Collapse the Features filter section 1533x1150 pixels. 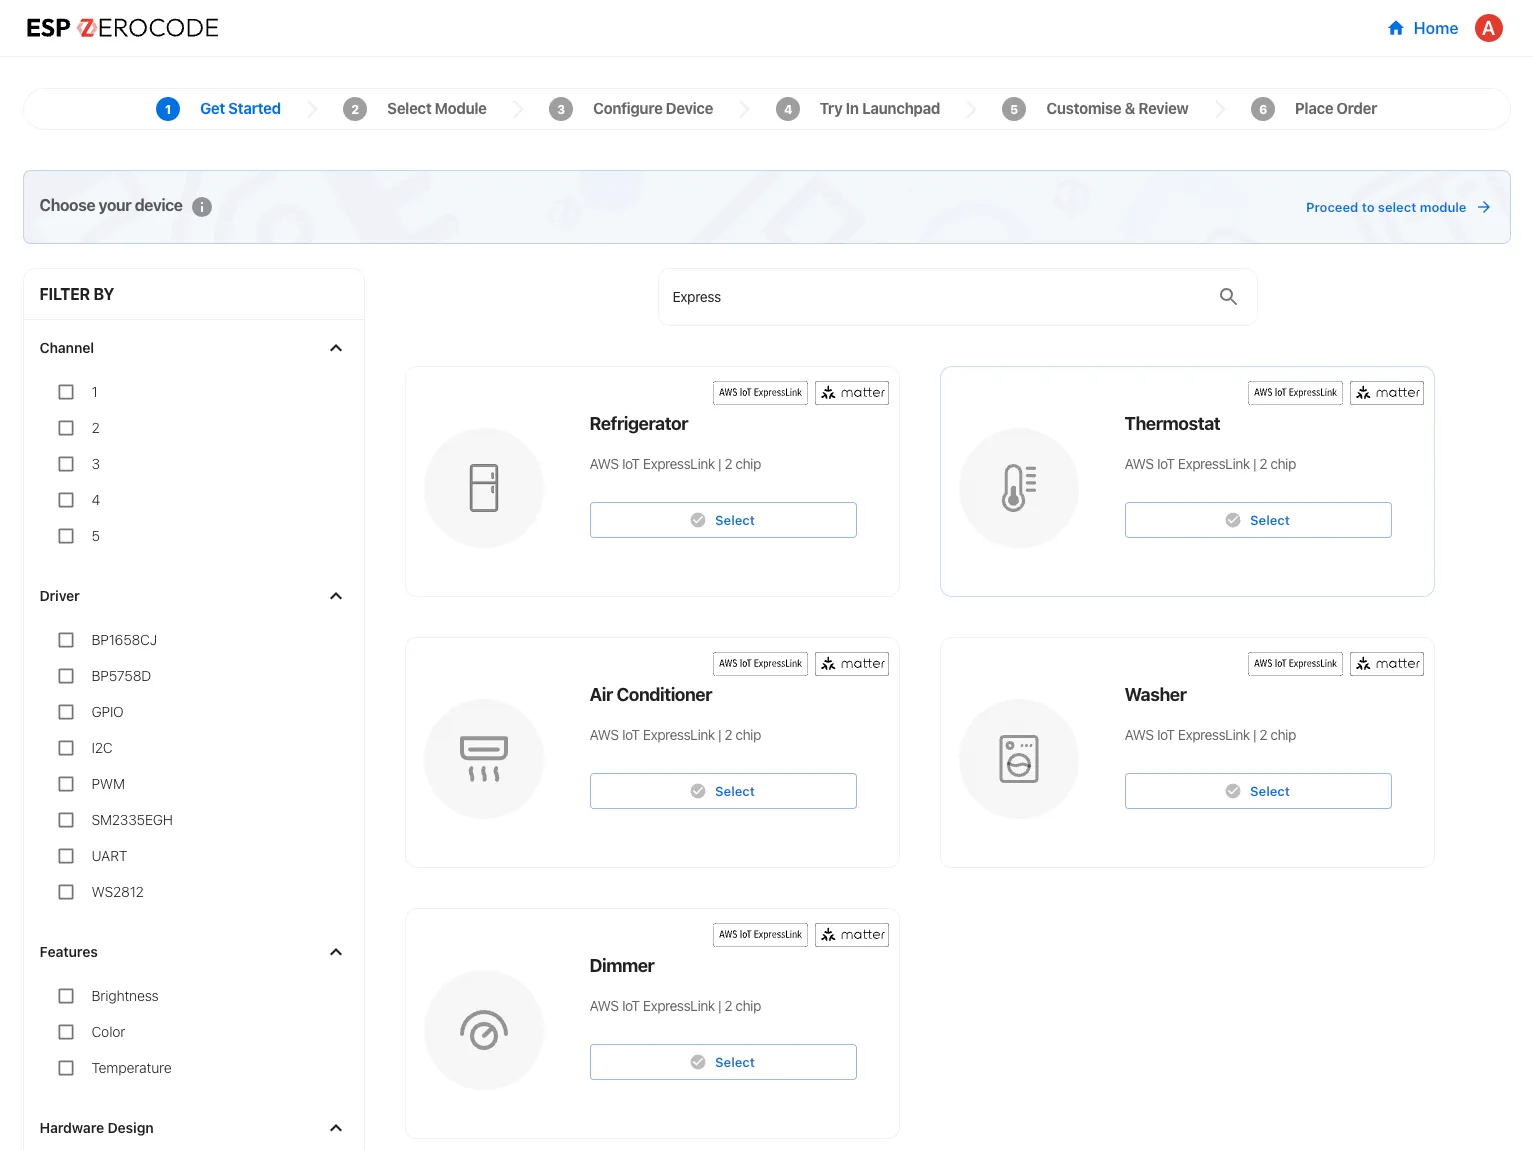tap(336, 952)
